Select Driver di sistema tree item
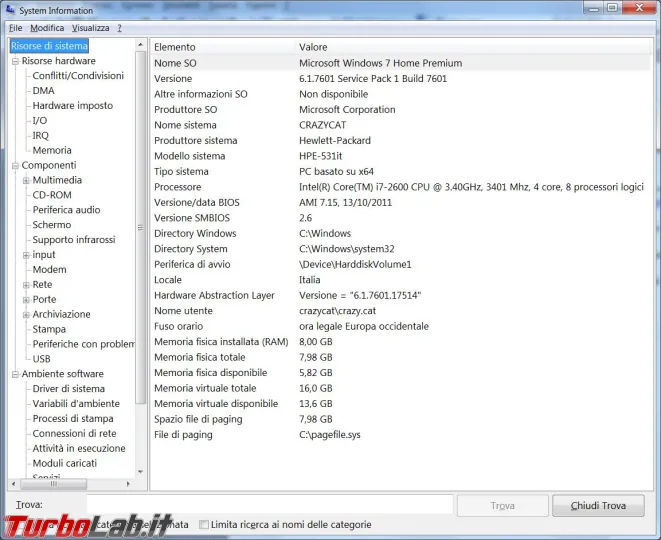Viewport: 661px width, 540px height. click(68, 389)
